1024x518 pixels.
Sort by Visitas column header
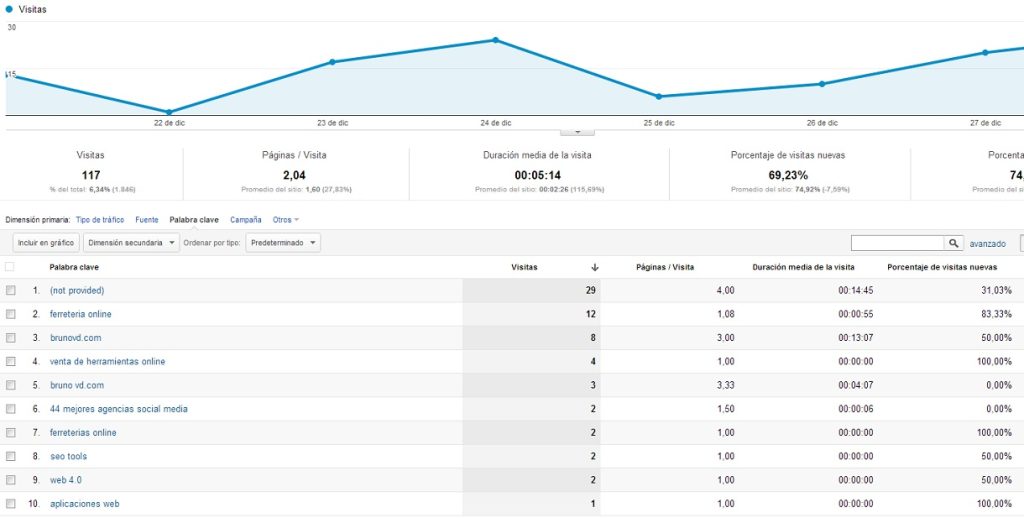pyautogui.click(x=524, y=267)
